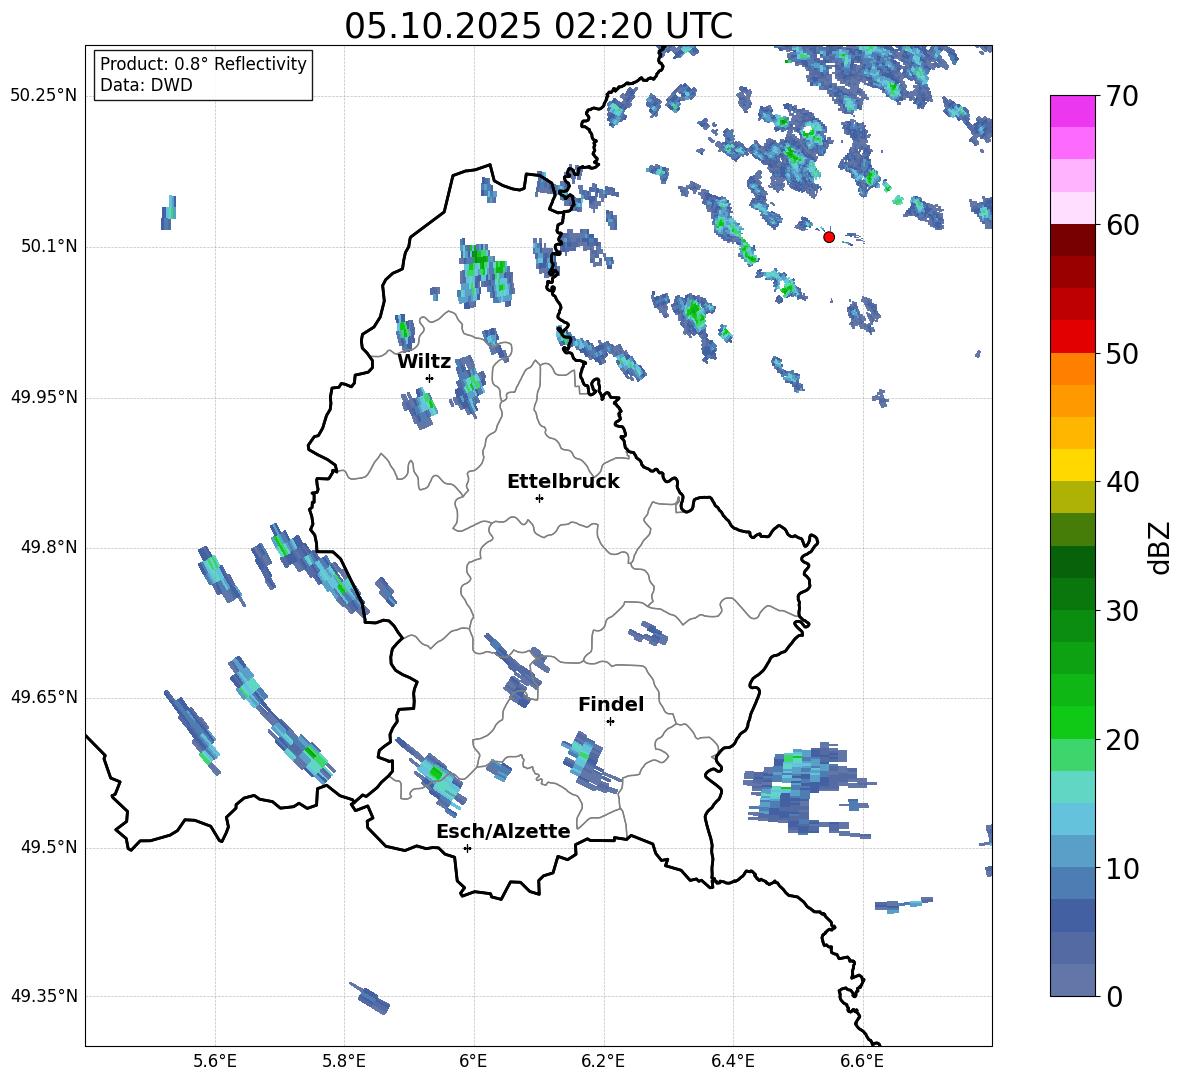The height and width of the screenshot is (1081, 1184).
Task: Click the 6.4°E longitude label
Action: [x=733, y=1061]
